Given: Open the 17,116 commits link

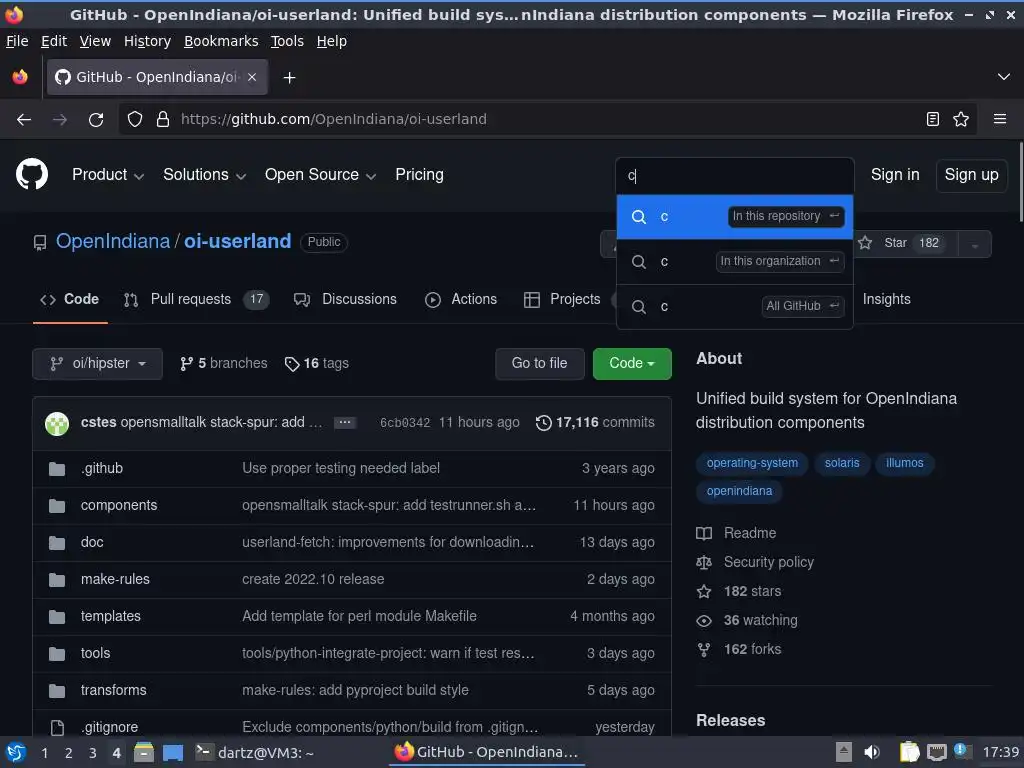Looking at the screenshot, I should point(595,423).
